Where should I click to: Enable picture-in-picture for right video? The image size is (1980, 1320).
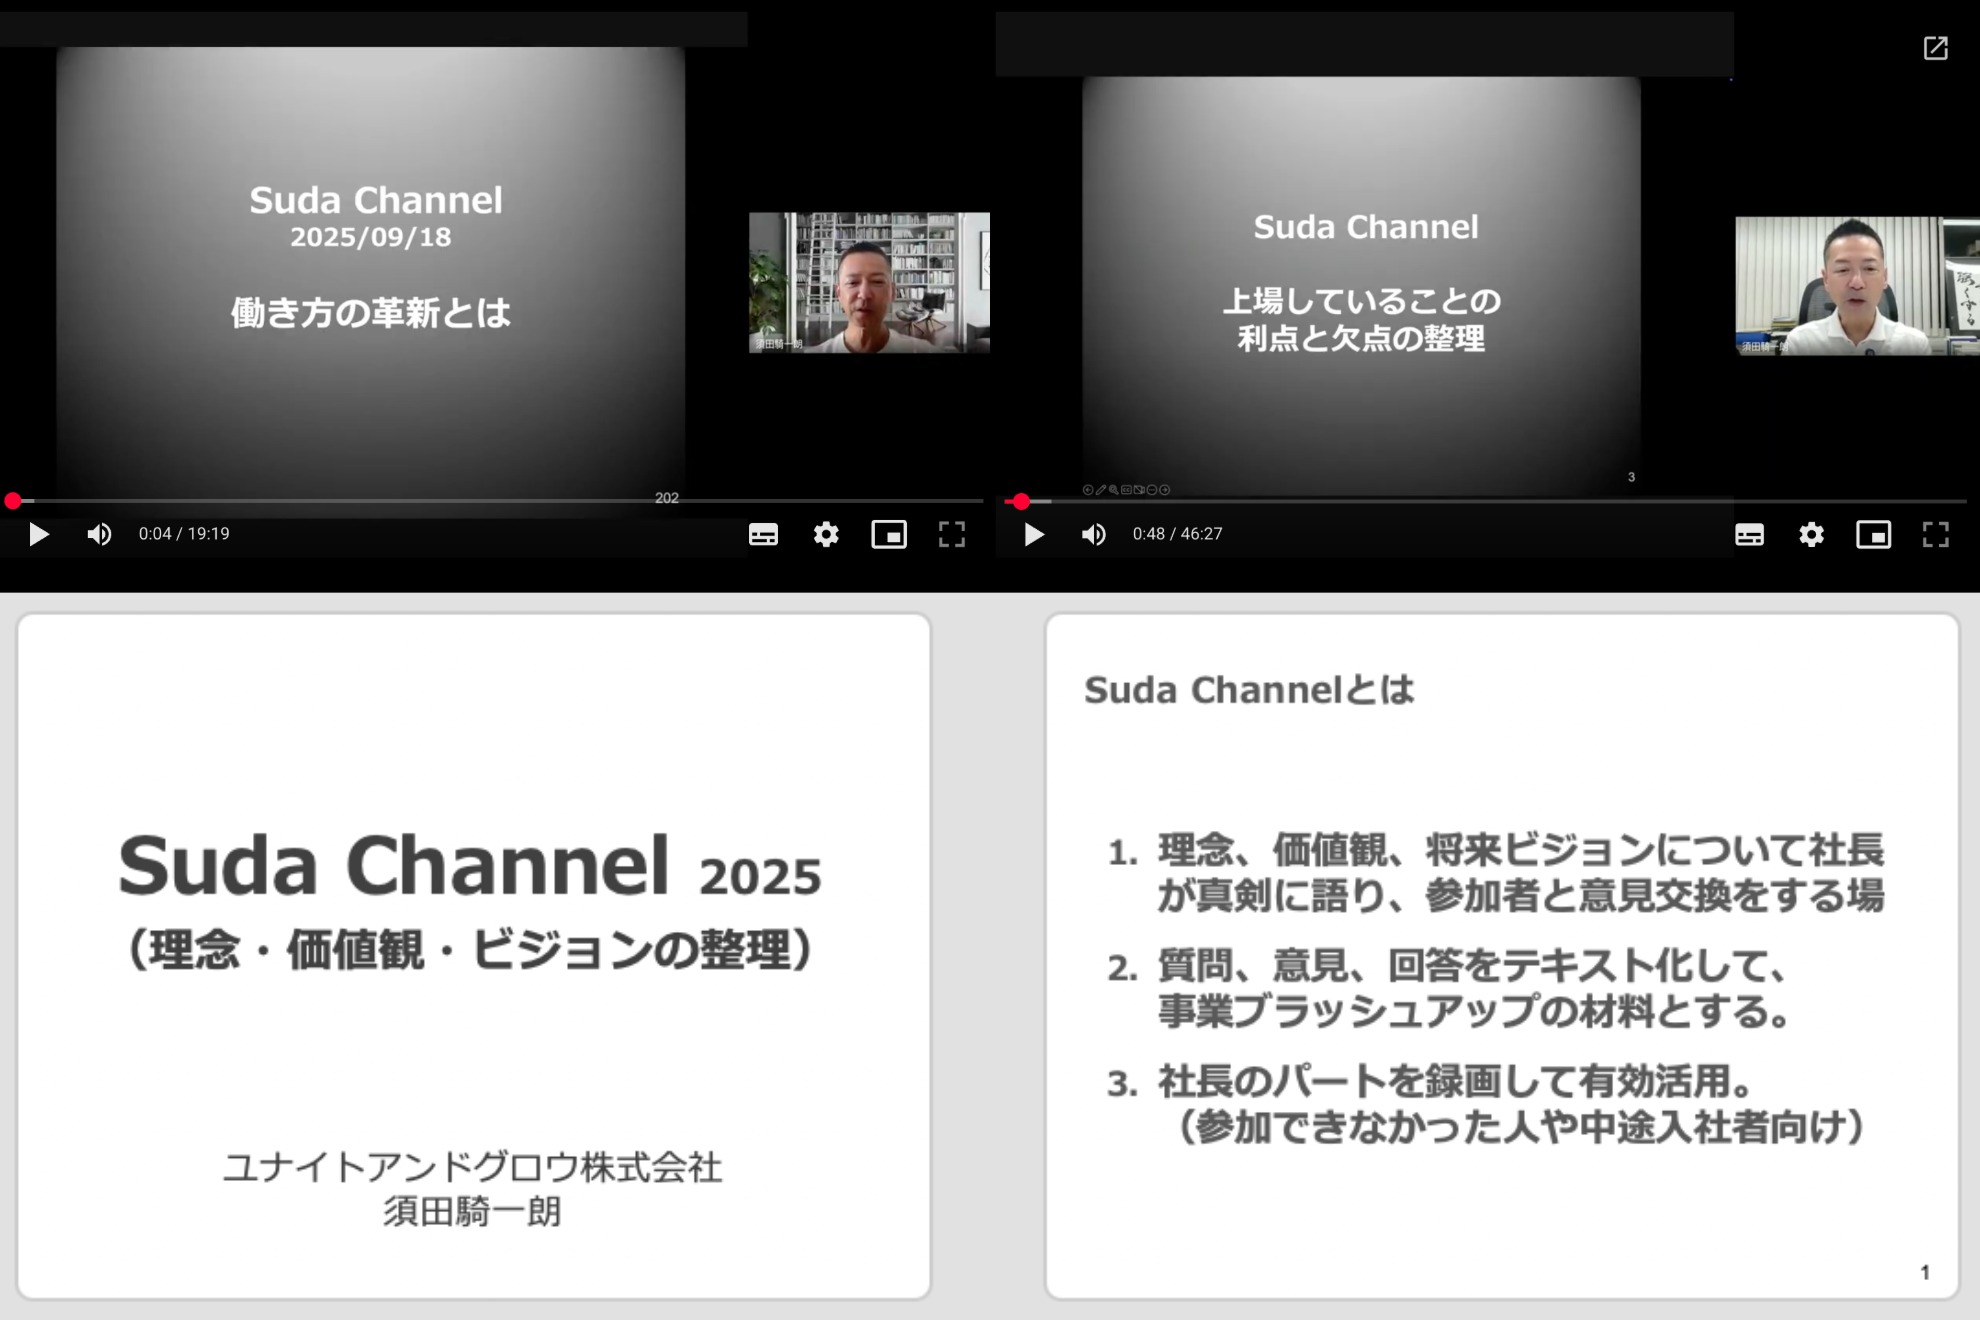(x=1873, y=534)
